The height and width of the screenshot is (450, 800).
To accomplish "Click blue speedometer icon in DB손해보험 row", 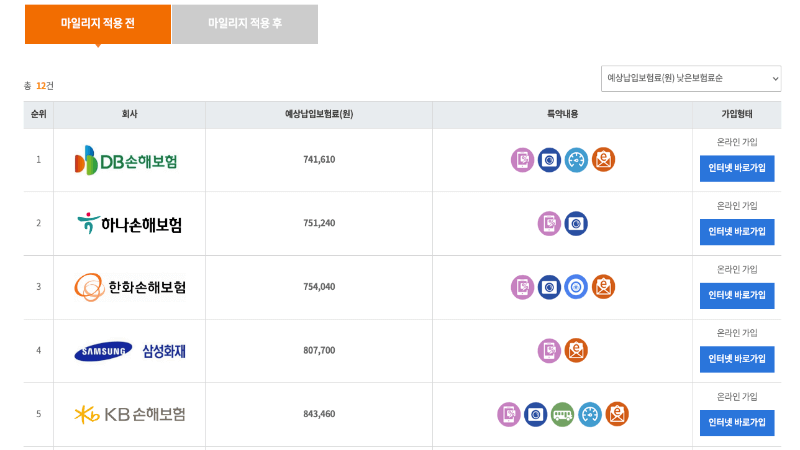I will (577, 160).
